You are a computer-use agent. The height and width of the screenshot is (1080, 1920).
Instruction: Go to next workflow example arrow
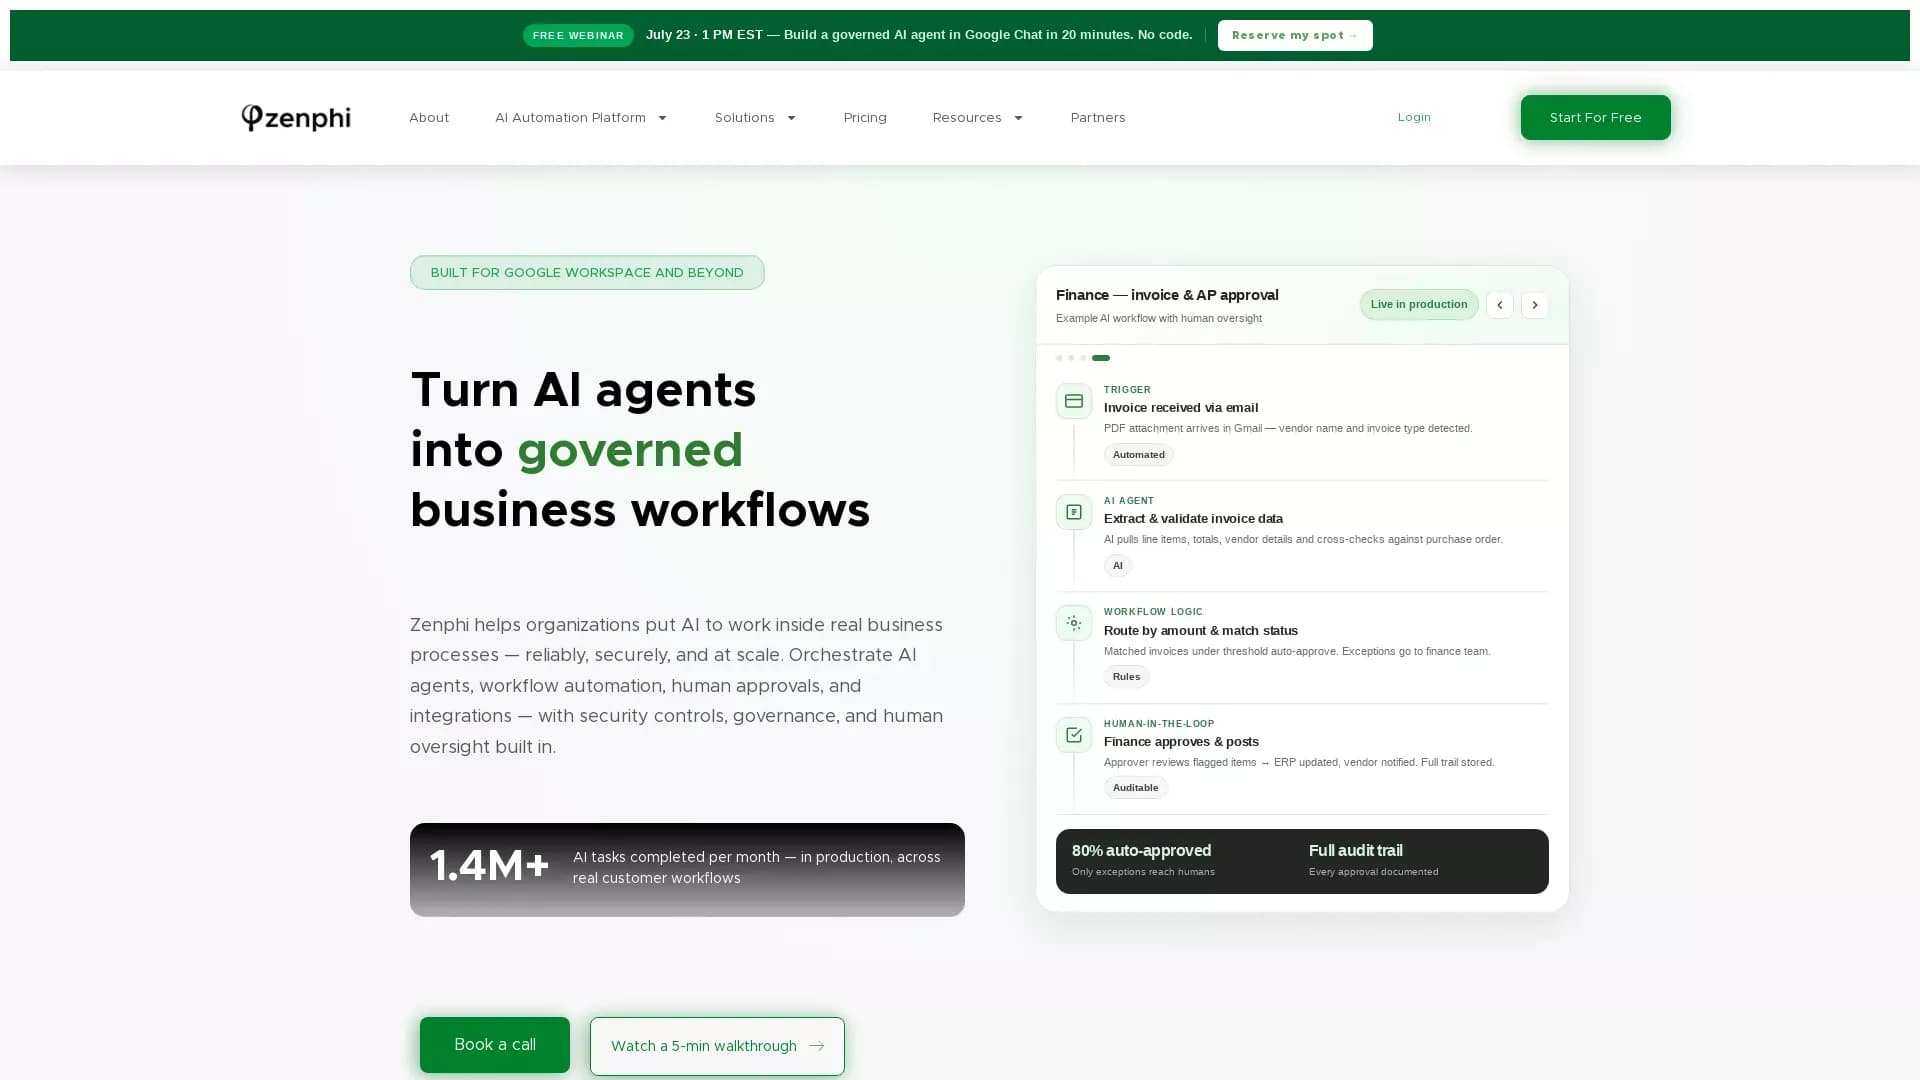tap(1535, 305)
